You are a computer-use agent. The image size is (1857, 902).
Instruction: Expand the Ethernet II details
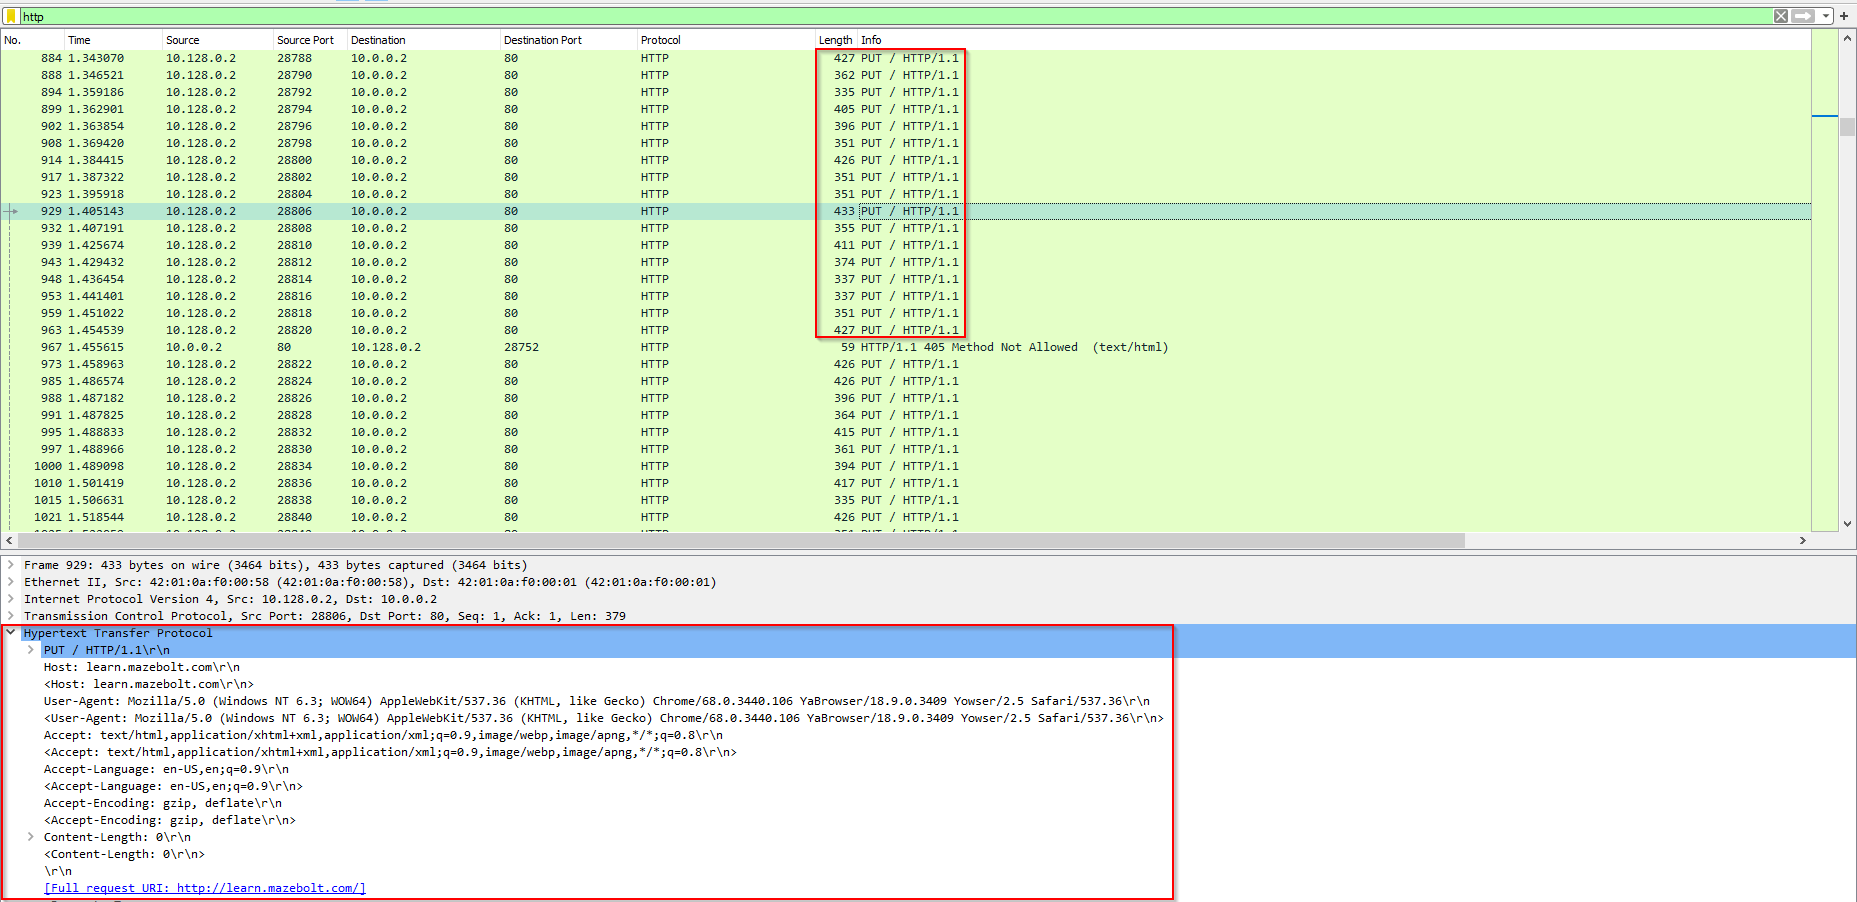click(11, 582)
